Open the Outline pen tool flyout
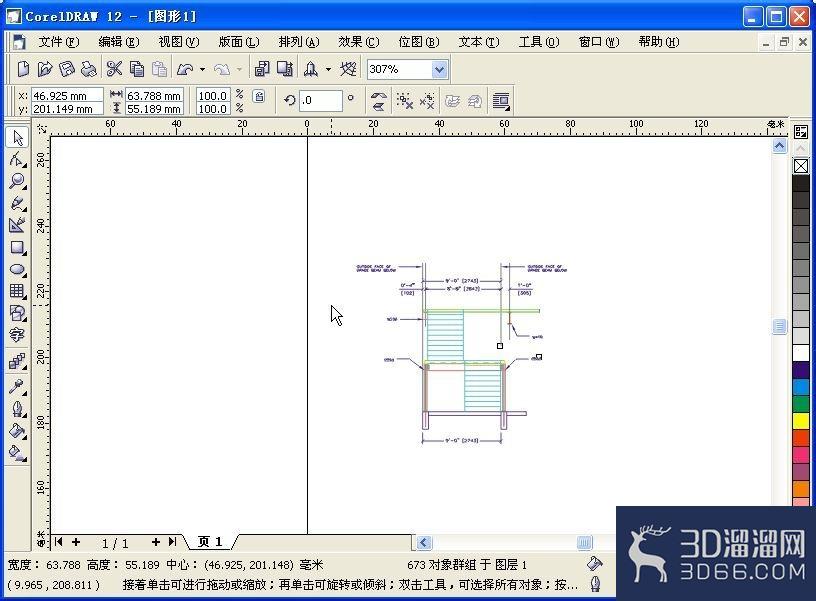The height and width of the screenshot is (601, 816). coord(17,409)
